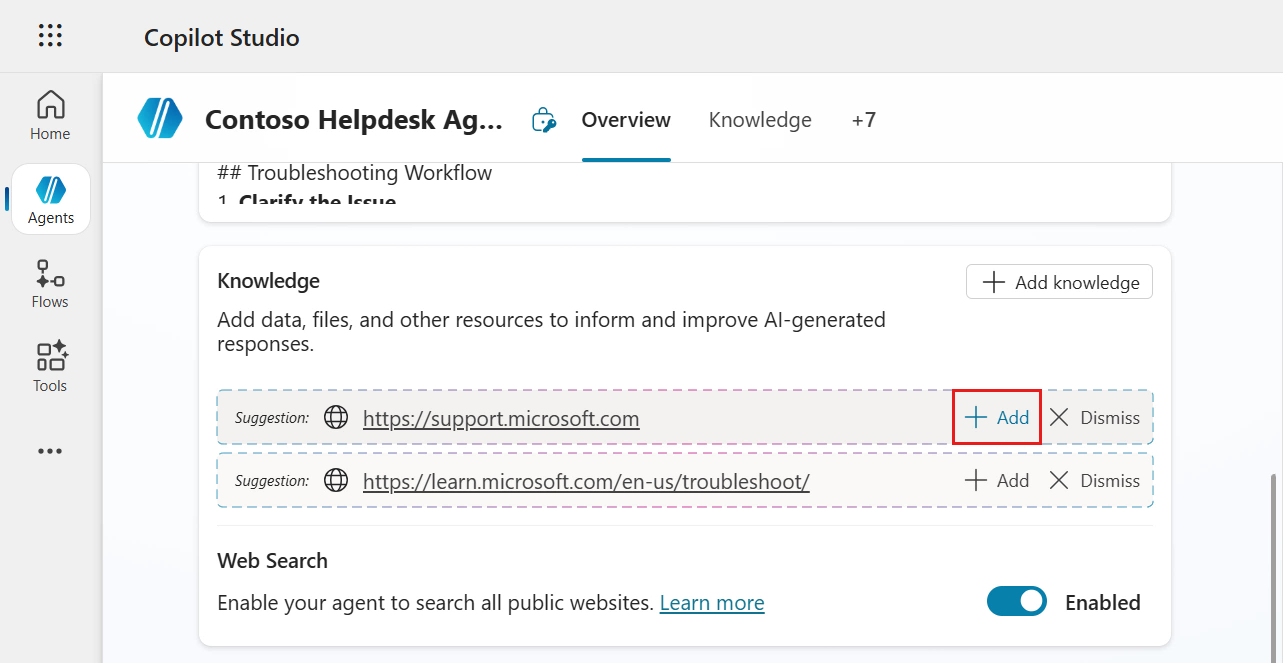Image resolution: width=1283 pixels, height=663 pixels.
Task: Open the https://support.microsoft.com link
Action: click(x=501, y=418)
